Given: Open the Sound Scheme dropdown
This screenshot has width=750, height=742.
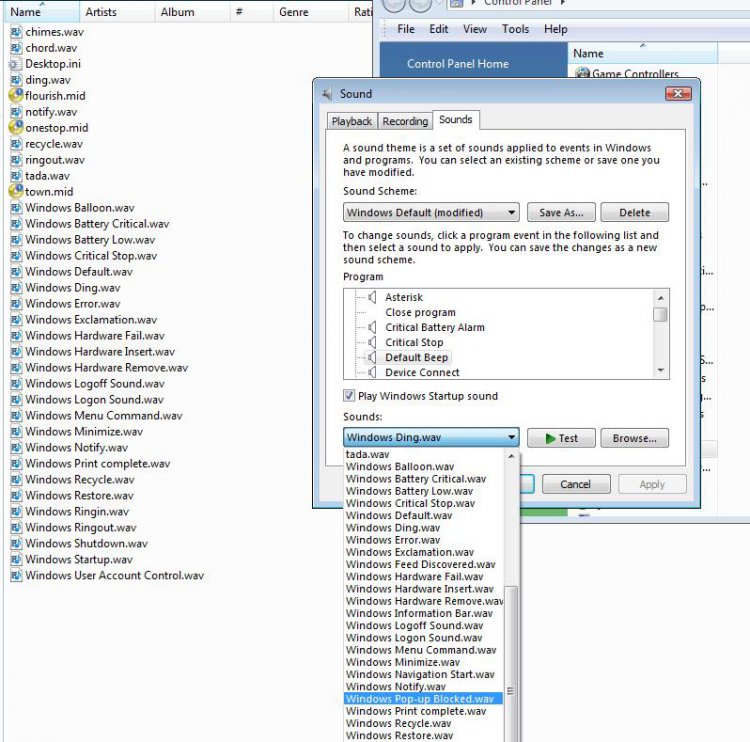Looking at the screenshot, I should coord(431,212).
